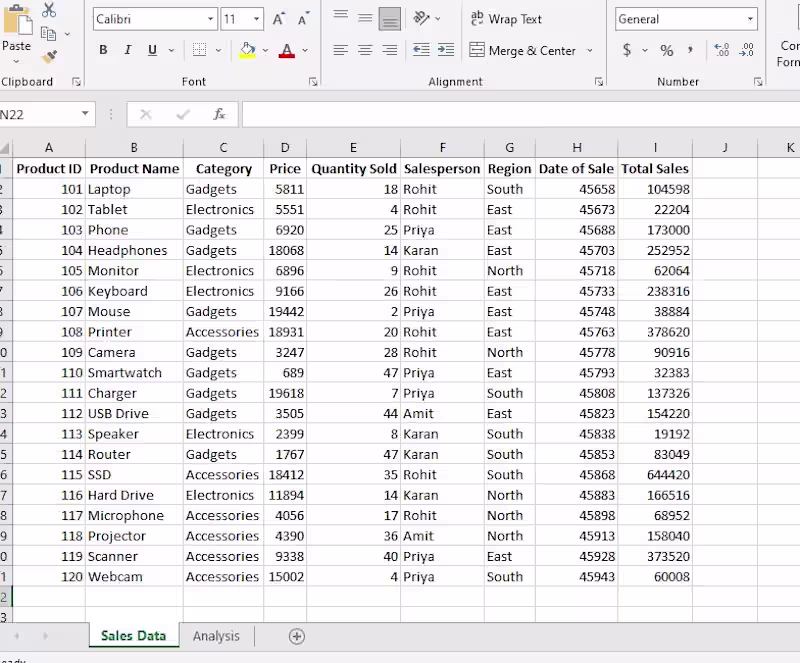Toggle Bold formatting

tap(103, 50)
